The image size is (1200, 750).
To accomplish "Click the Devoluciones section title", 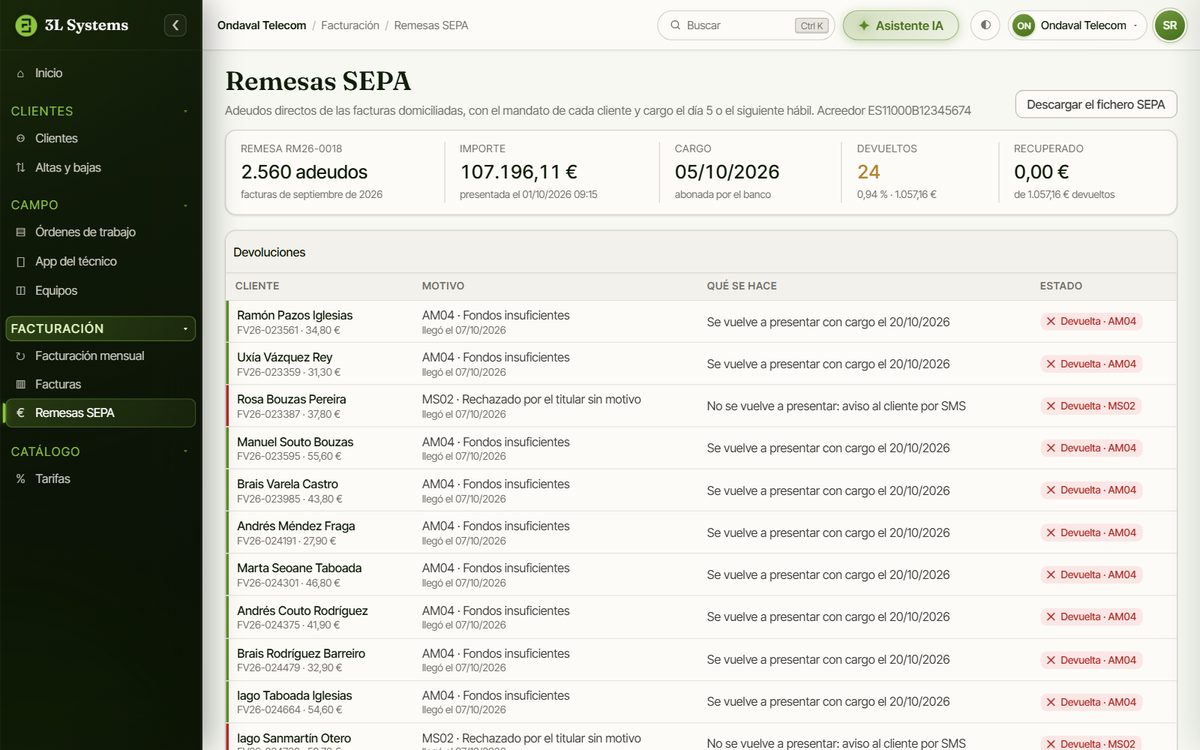I will coord(269,252).
